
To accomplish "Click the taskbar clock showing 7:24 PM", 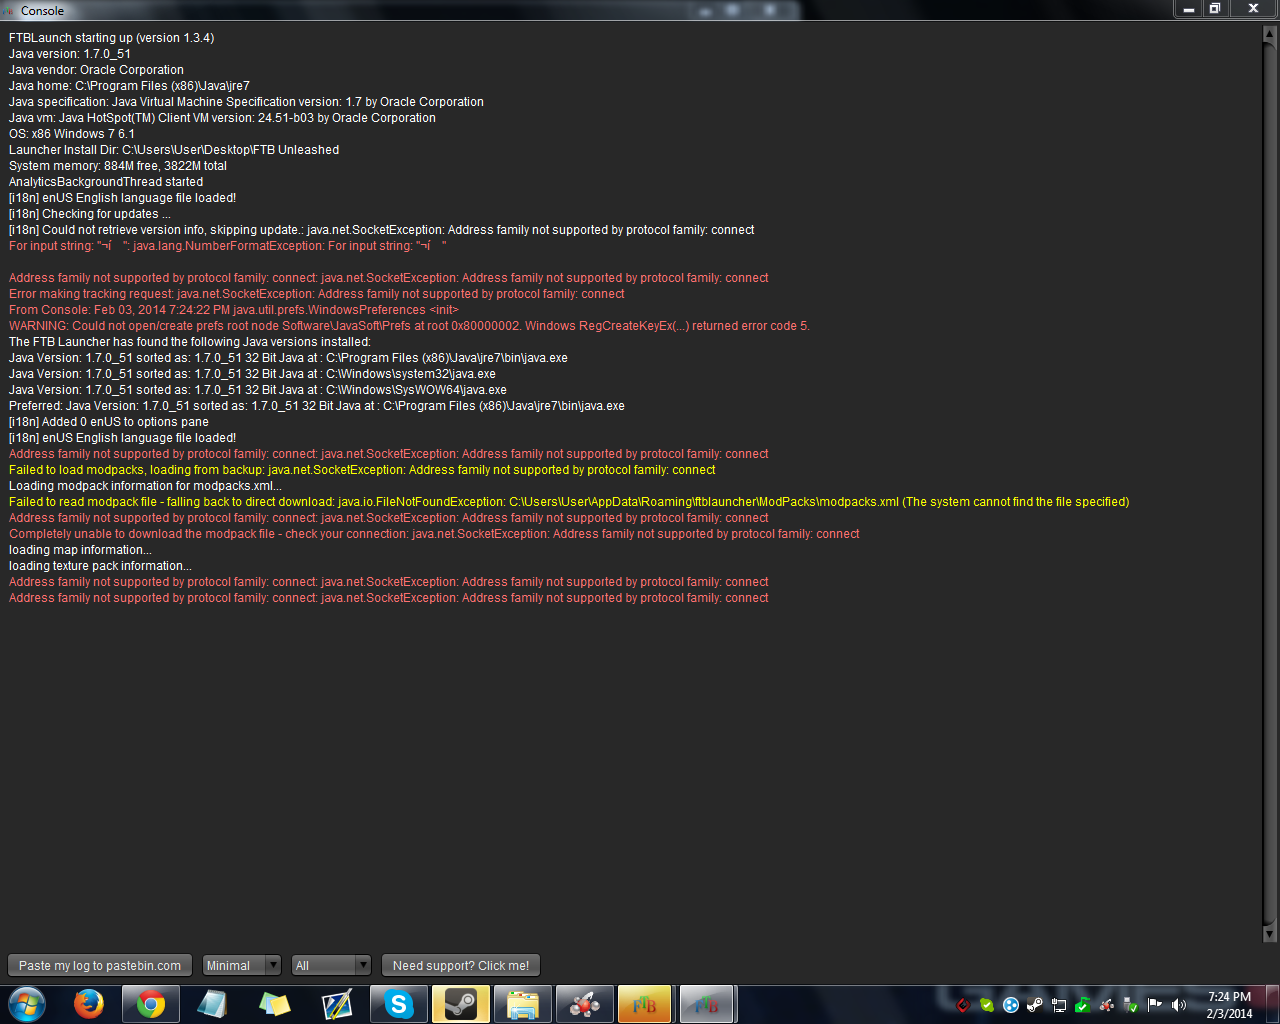I will (1229, 1005).
